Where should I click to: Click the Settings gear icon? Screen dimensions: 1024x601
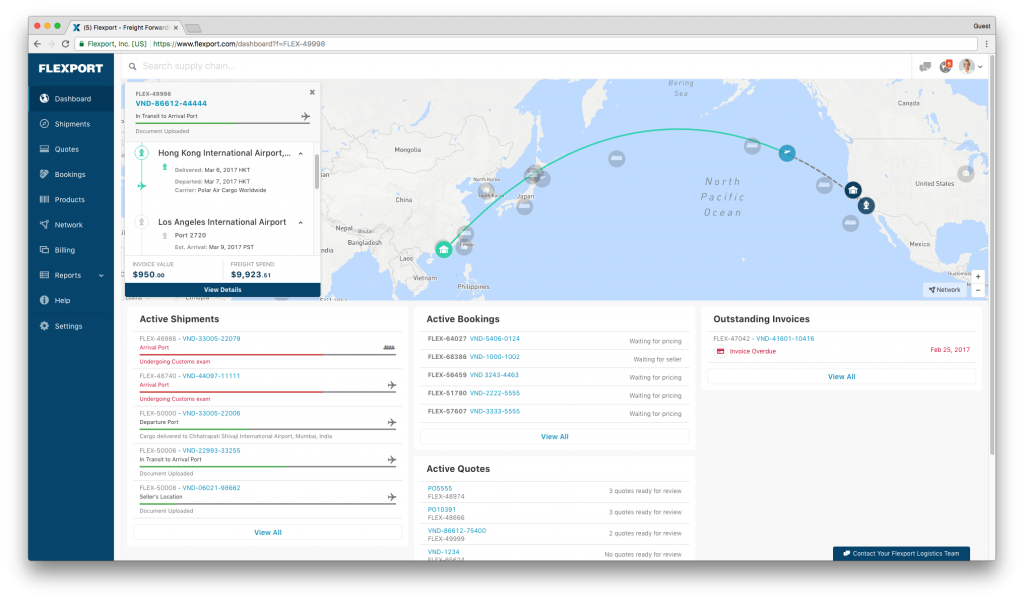click(44, 326)
